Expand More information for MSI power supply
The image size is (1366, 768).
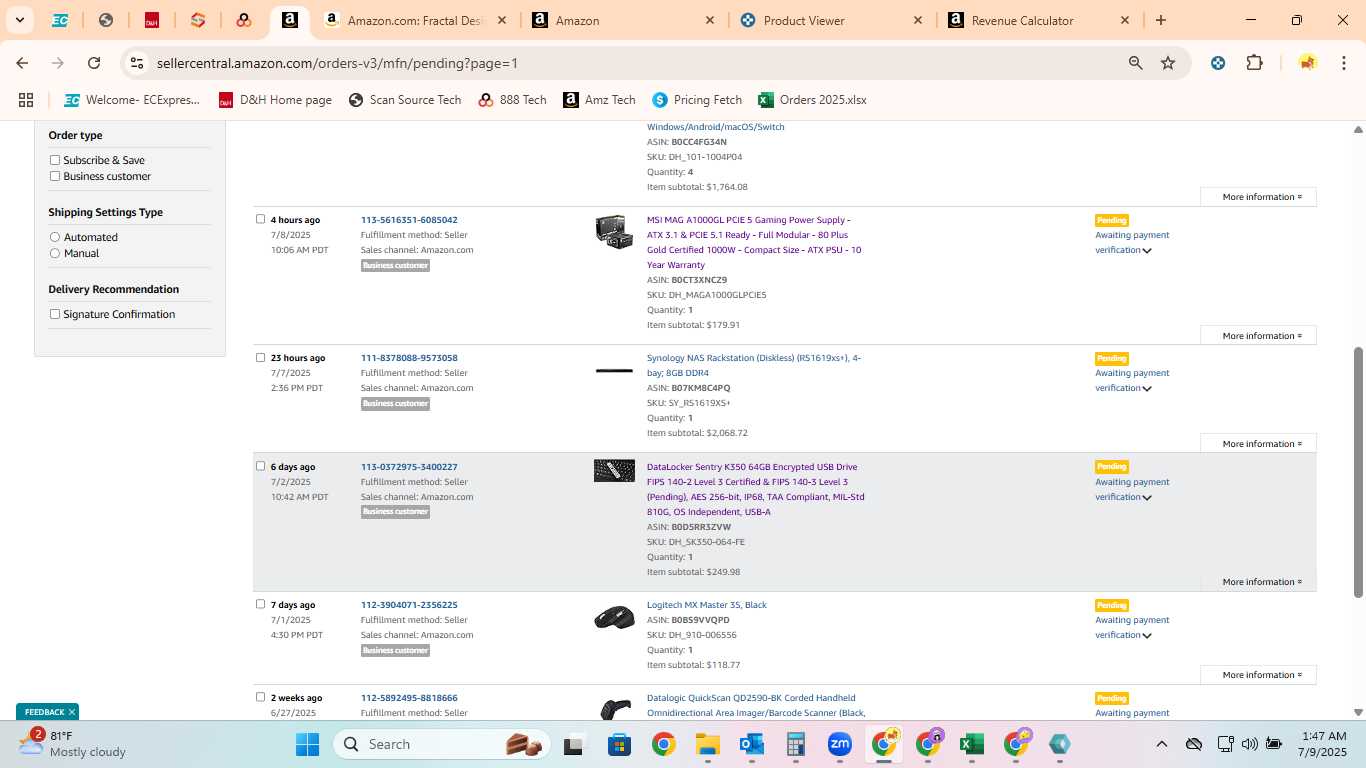[x=1258, y=336]
